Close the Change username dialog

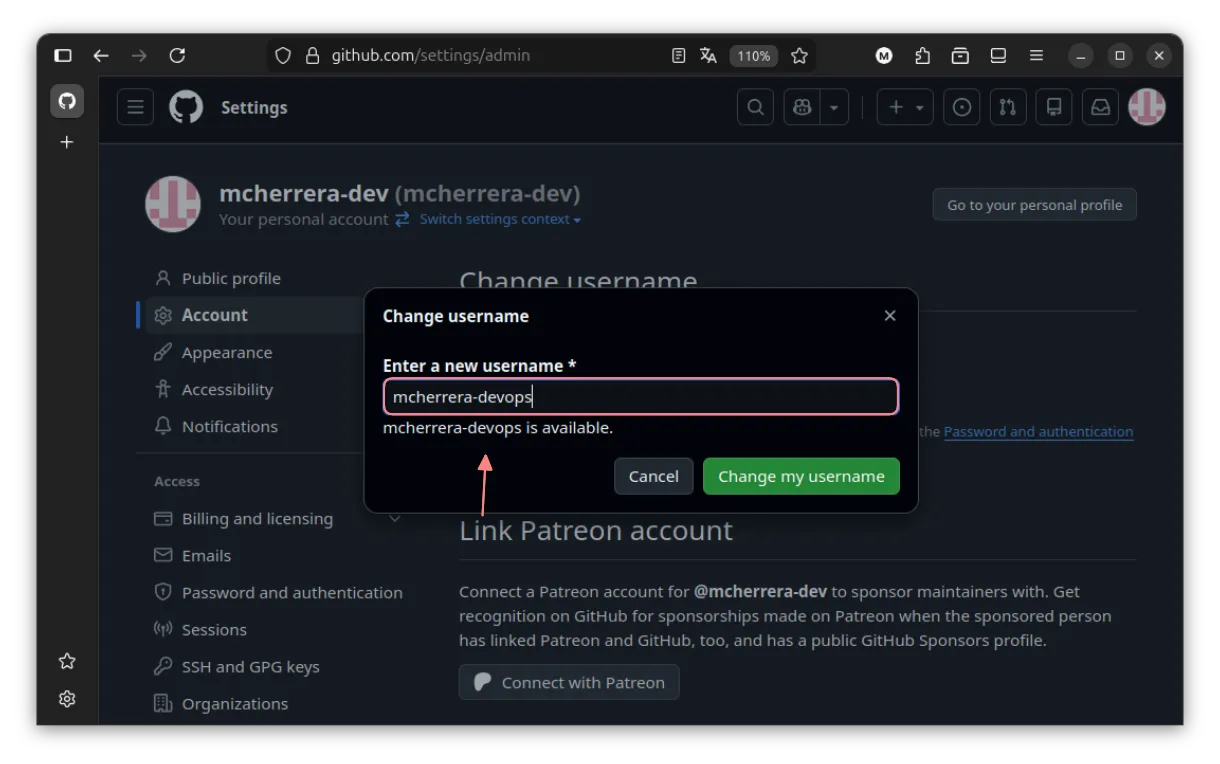[x=890, y=316]
